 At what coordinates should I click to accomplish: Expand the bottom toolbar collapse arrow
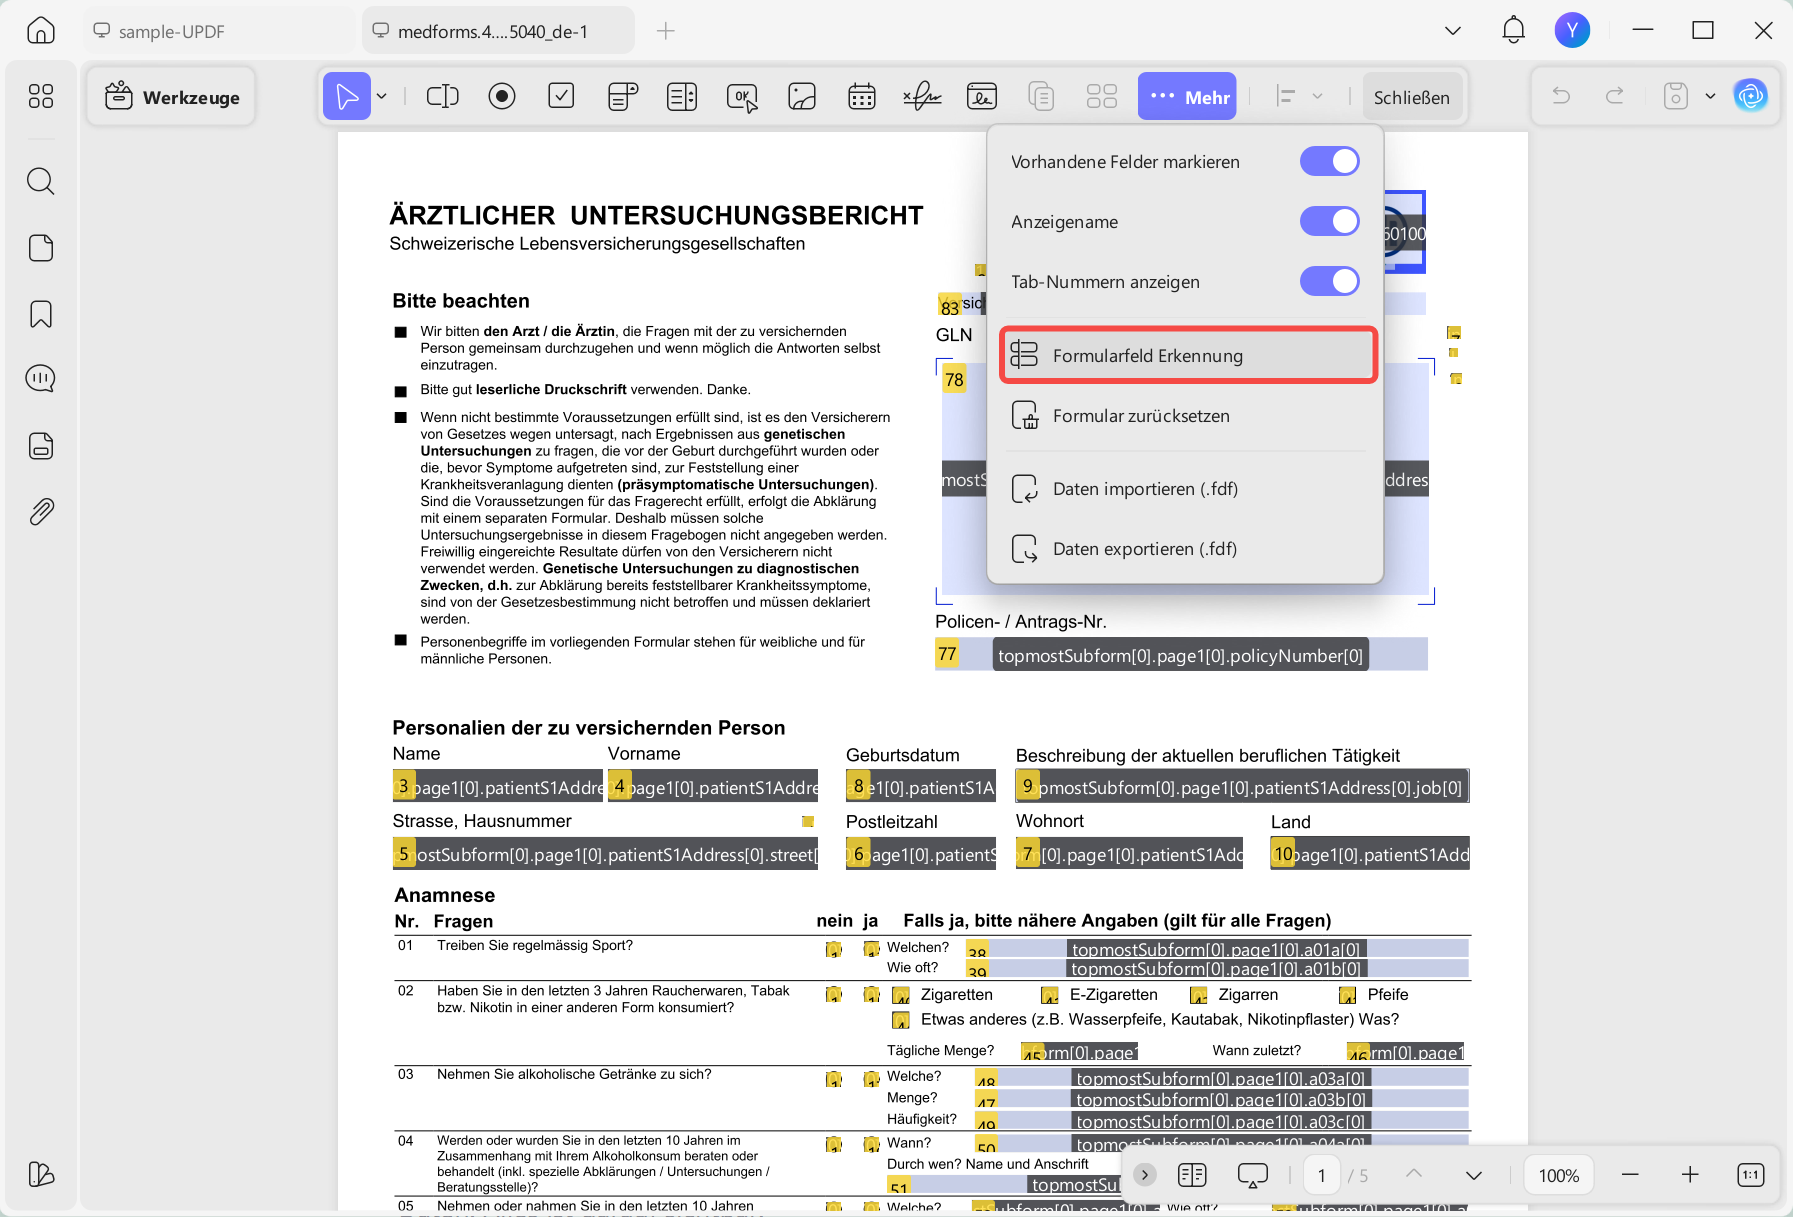pyautogui.click(x=1145, y=1175)
